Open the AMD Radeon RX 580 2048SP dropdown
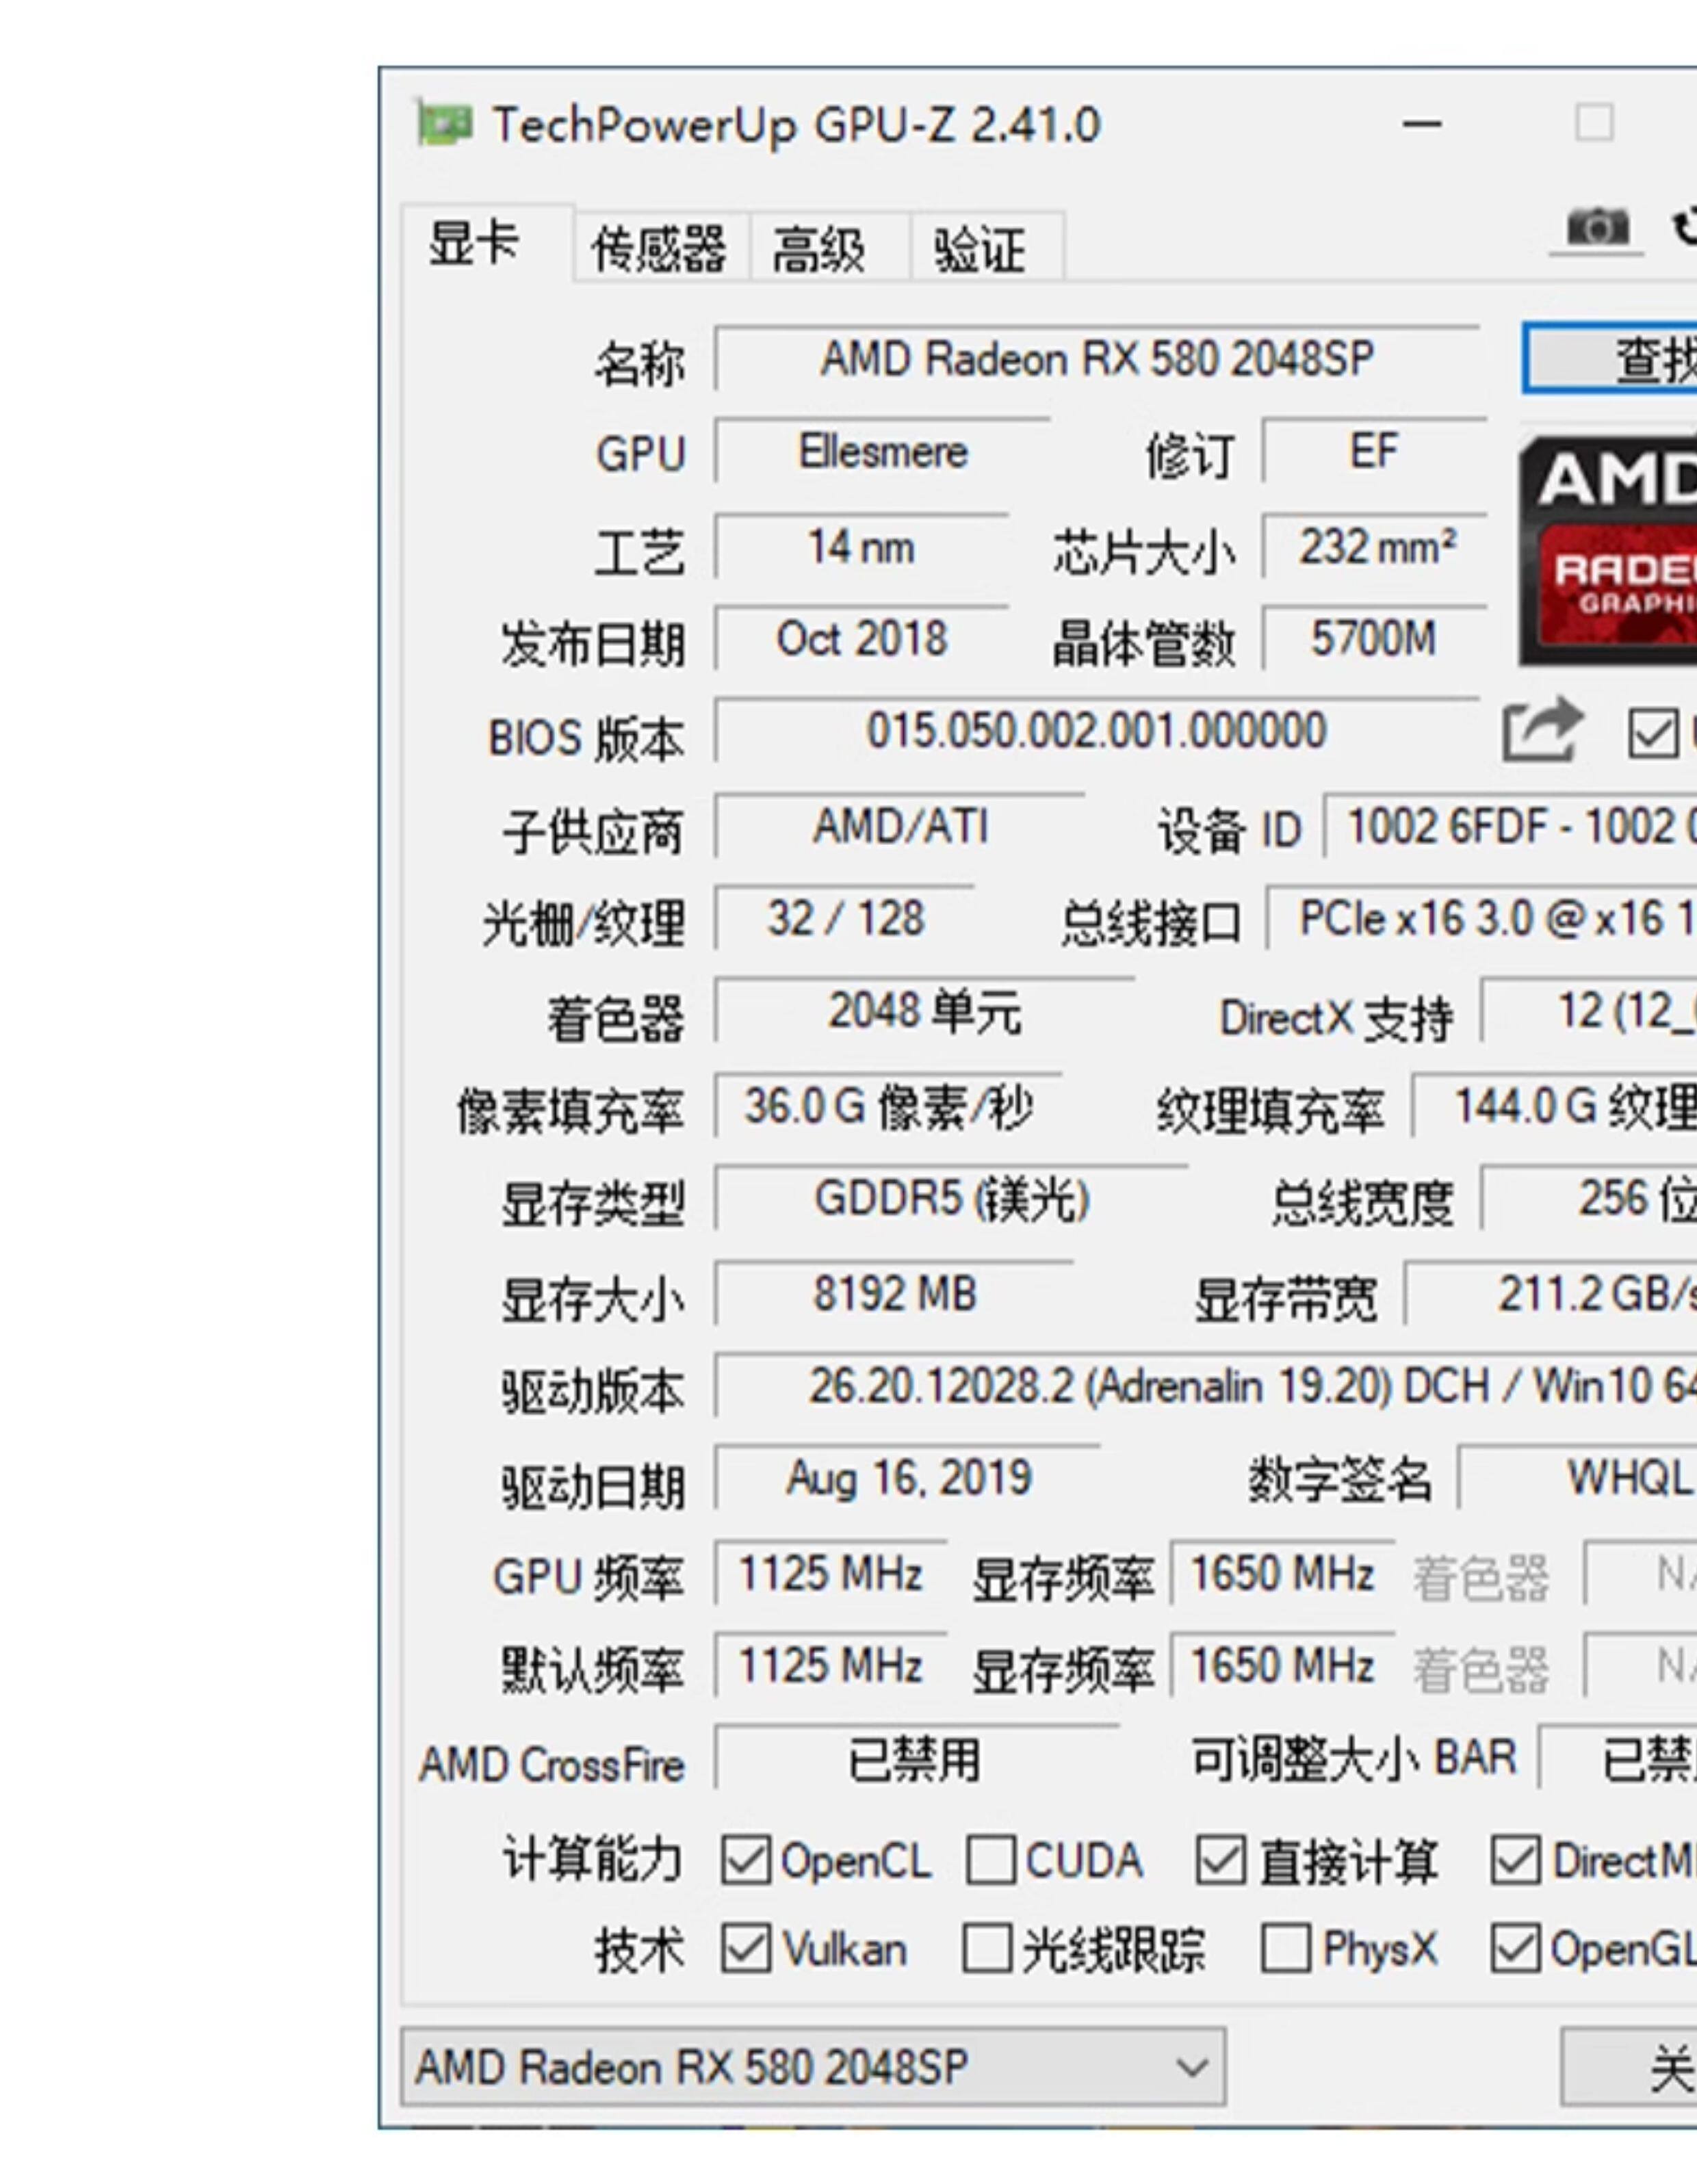This screenshot has height=2184, width=1697. [813, 2068]
